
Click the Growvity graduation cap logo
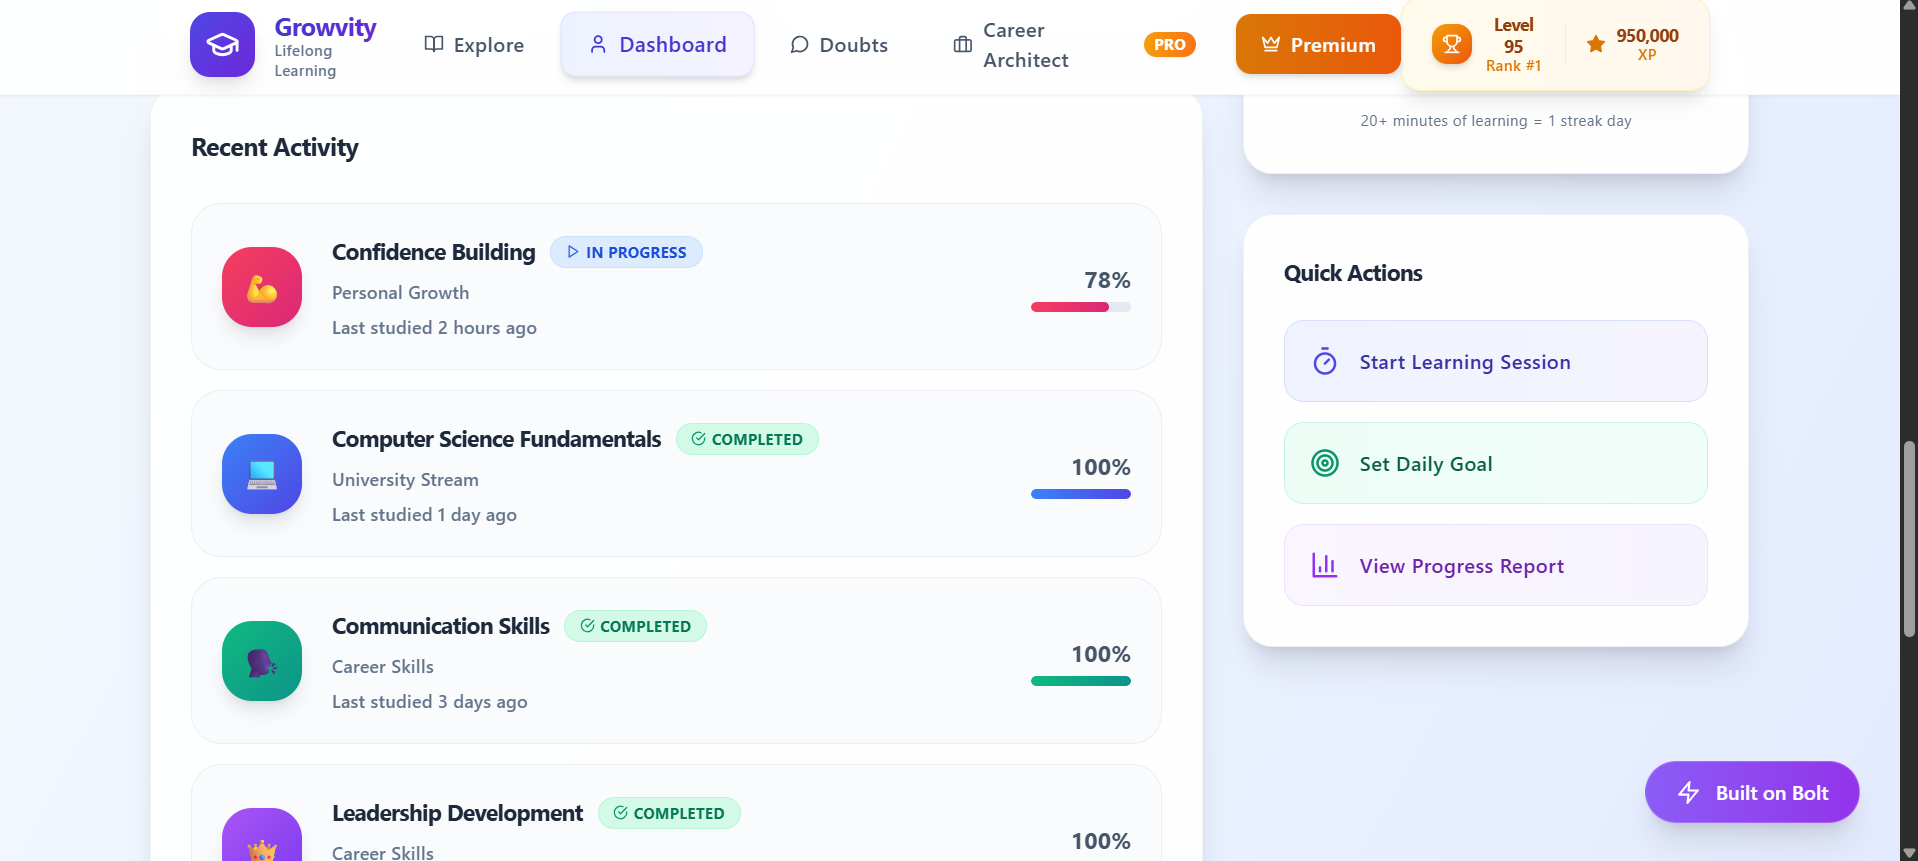tap(222, 45)
